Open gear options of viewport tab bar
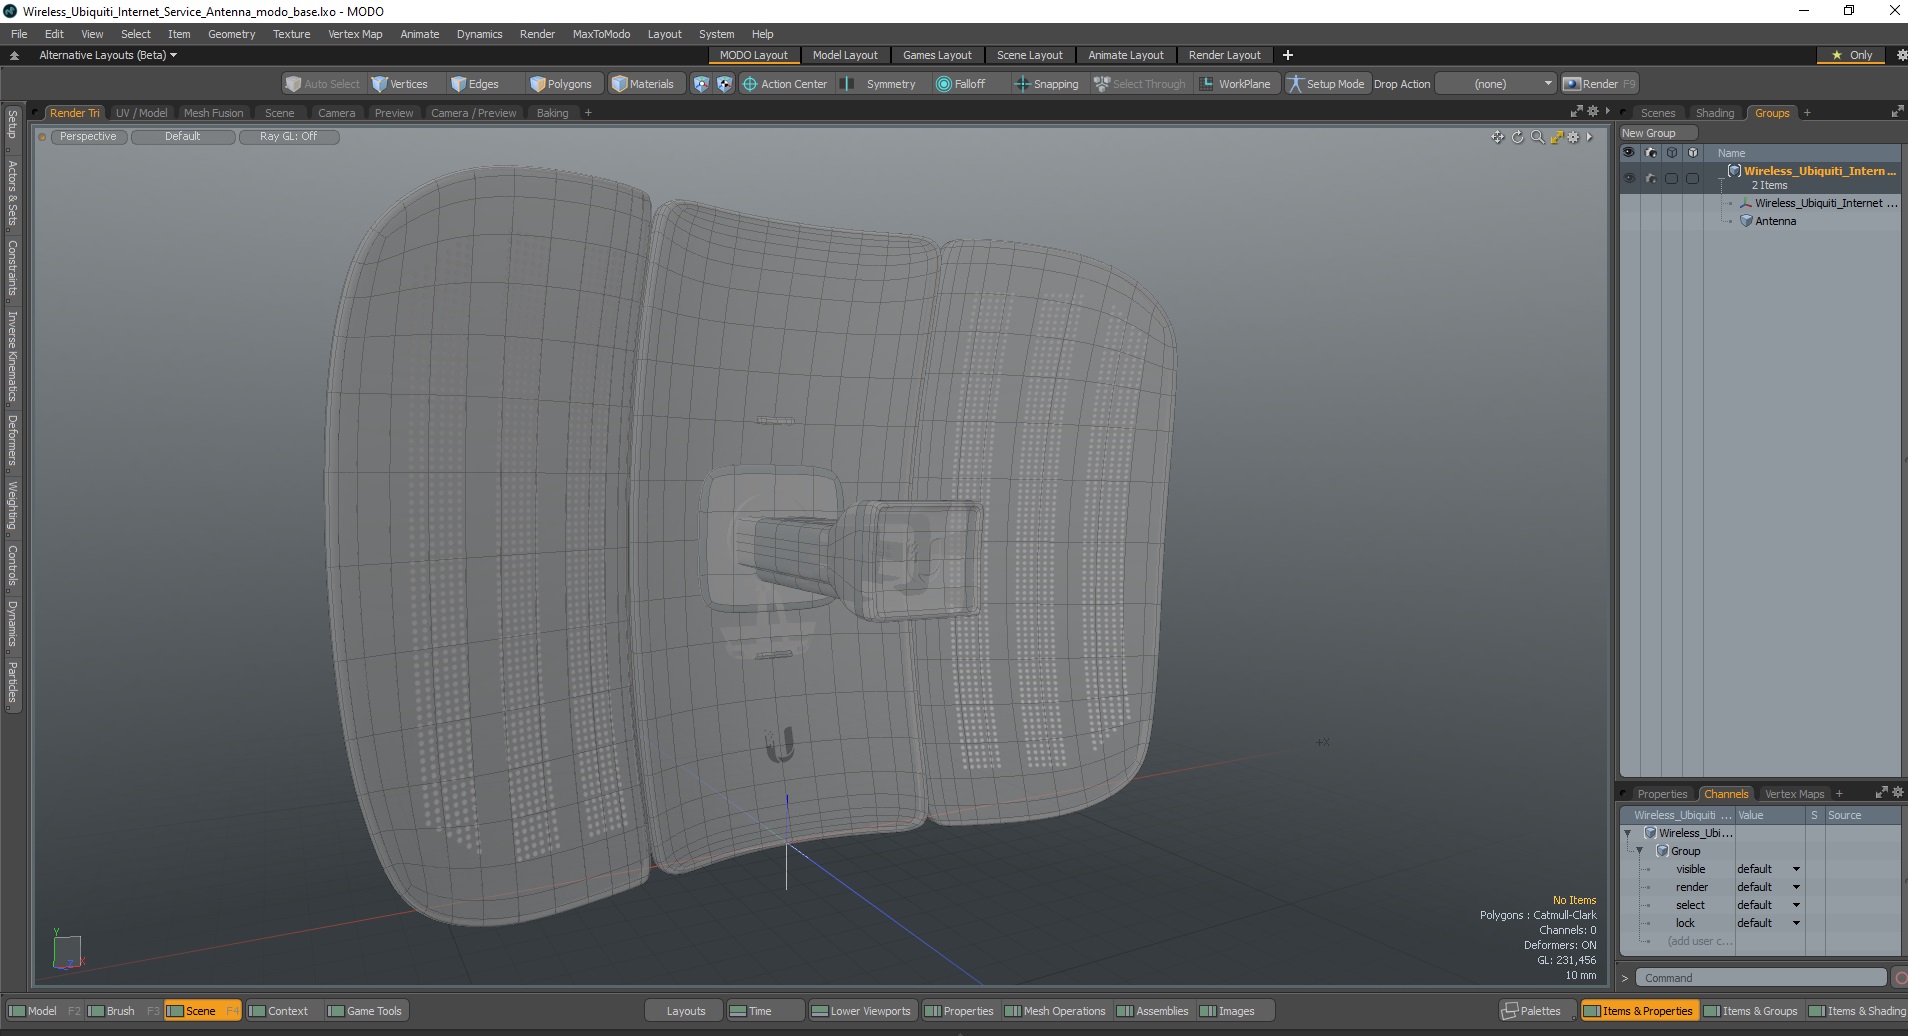The width and height of the screenshot is (1908, 1036). tap(1592, 112)
